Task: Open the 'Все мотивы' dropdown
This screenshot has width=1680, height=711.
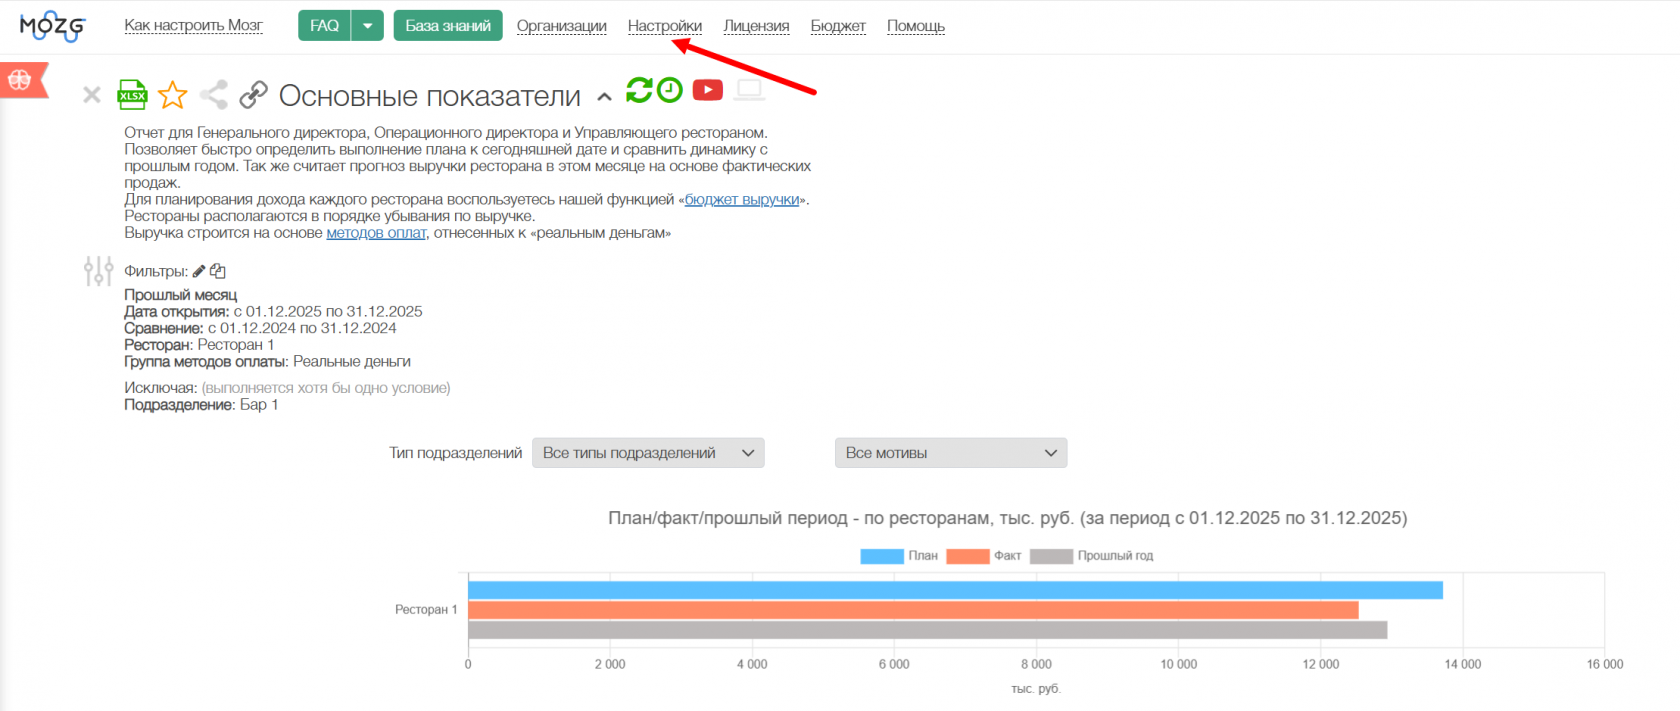Action: [x=950, y=453]
